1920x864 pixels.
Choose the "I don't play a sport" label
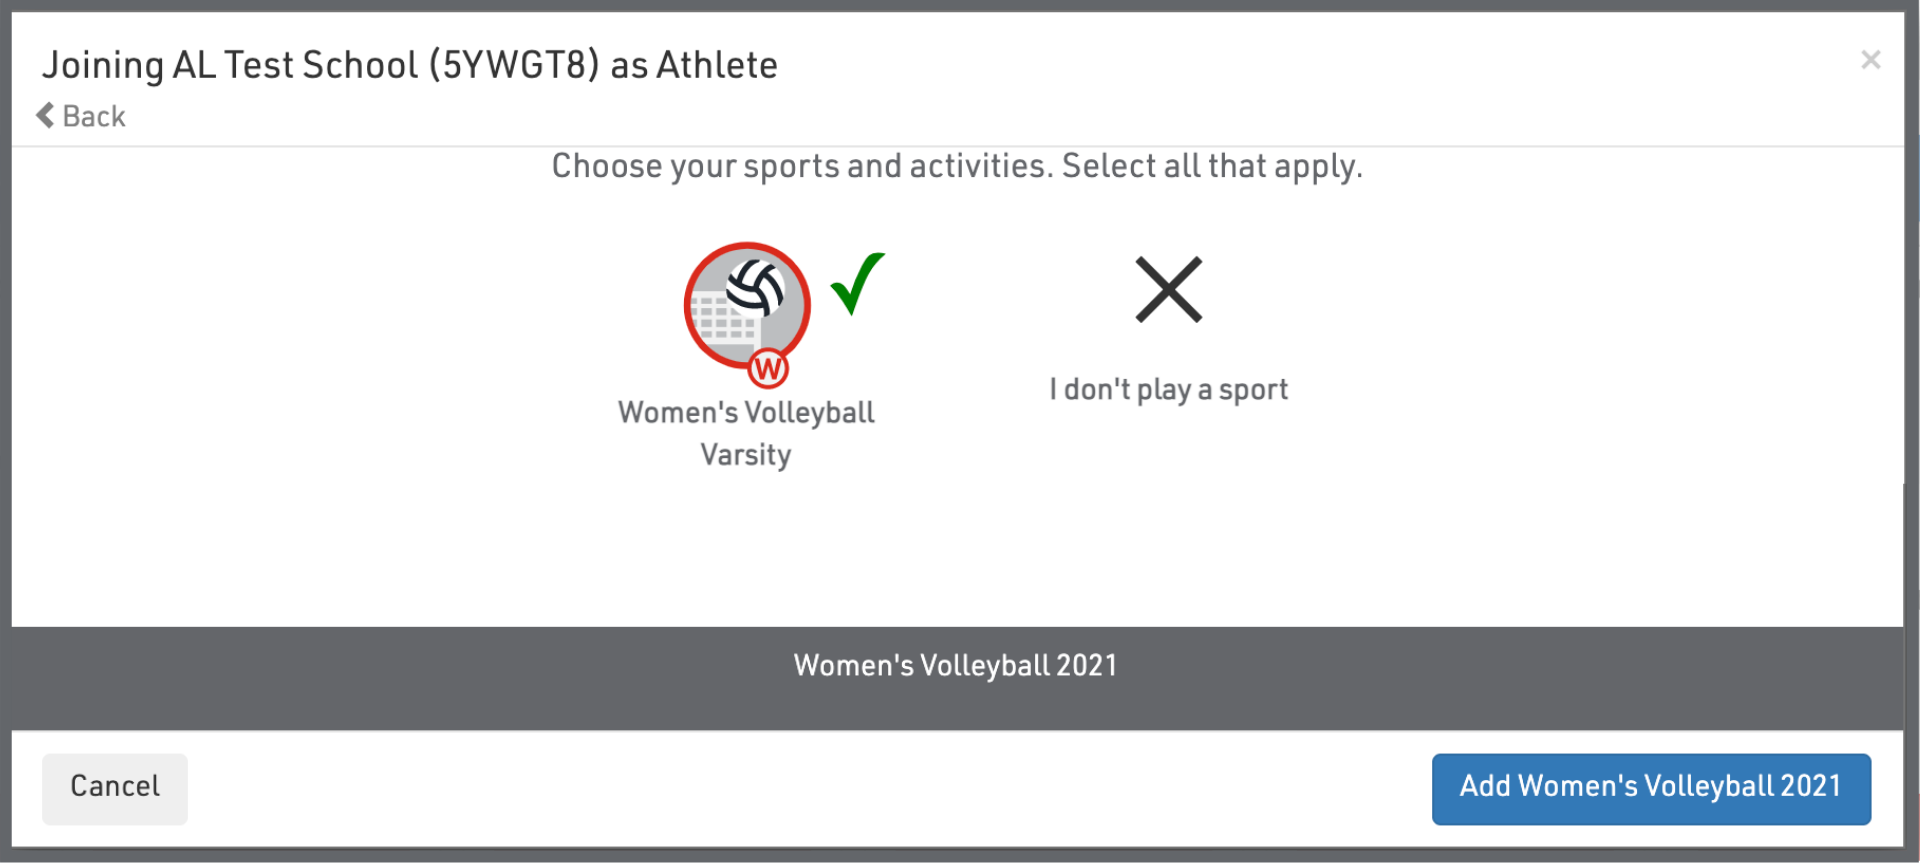coord(1168,389)
